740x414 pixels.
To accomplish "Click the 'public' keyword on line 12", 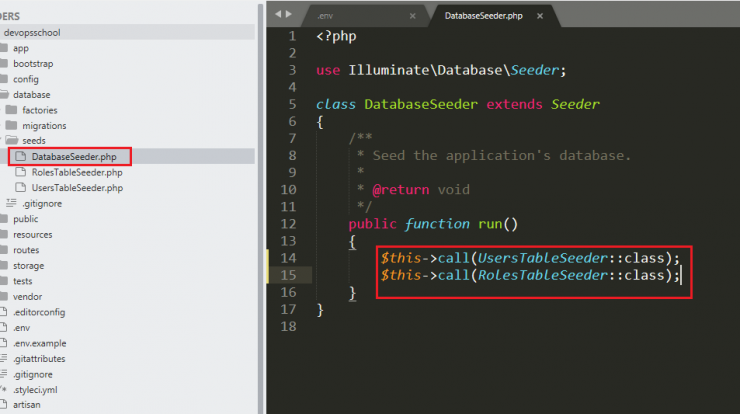I will click(372, 224).
